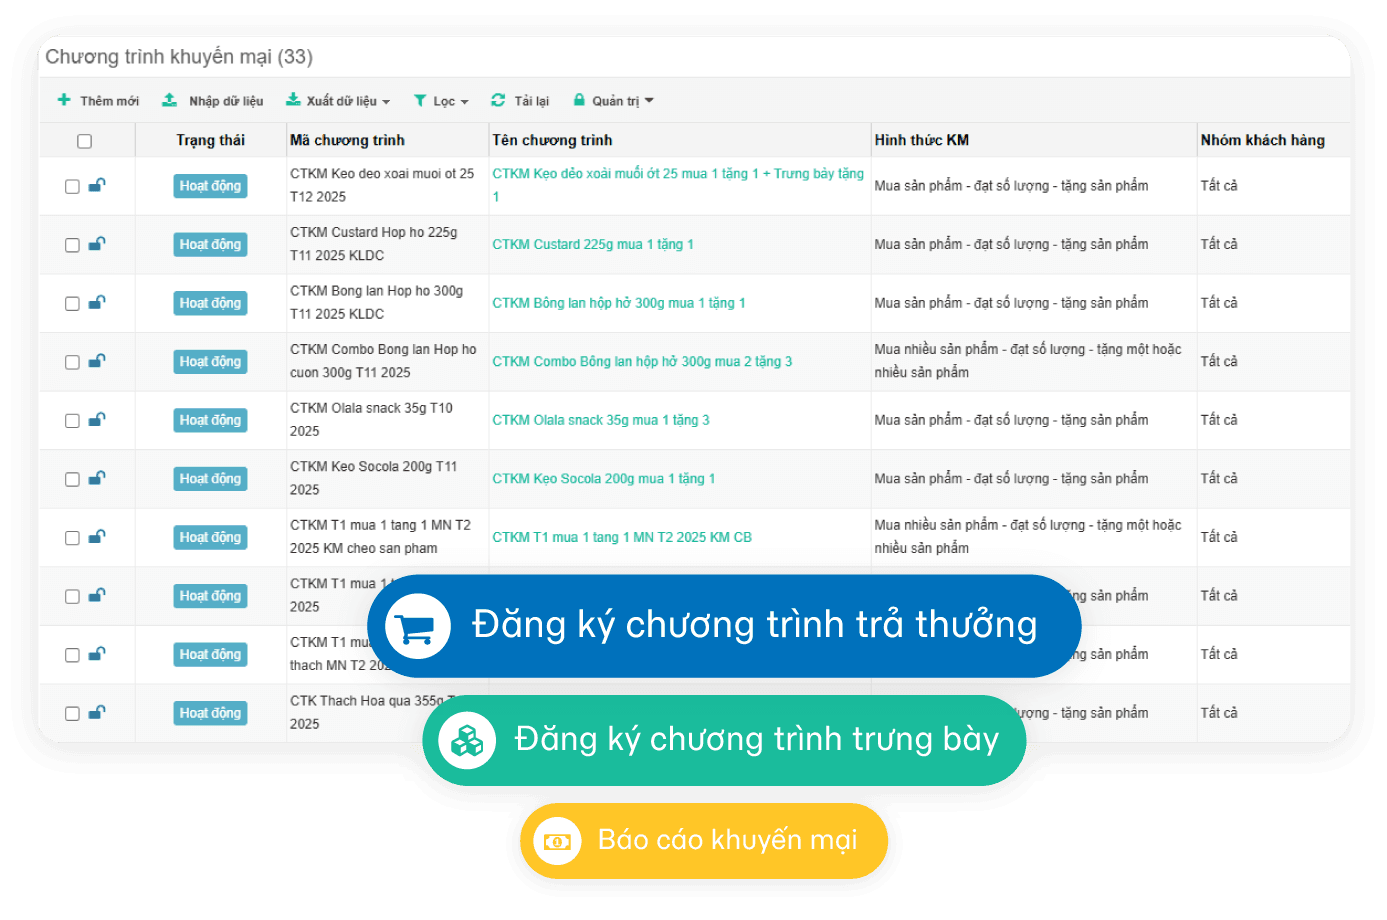
Task: Select checkbox for CTKM Keo Socola 200g row
Action: tap(72, 480)
